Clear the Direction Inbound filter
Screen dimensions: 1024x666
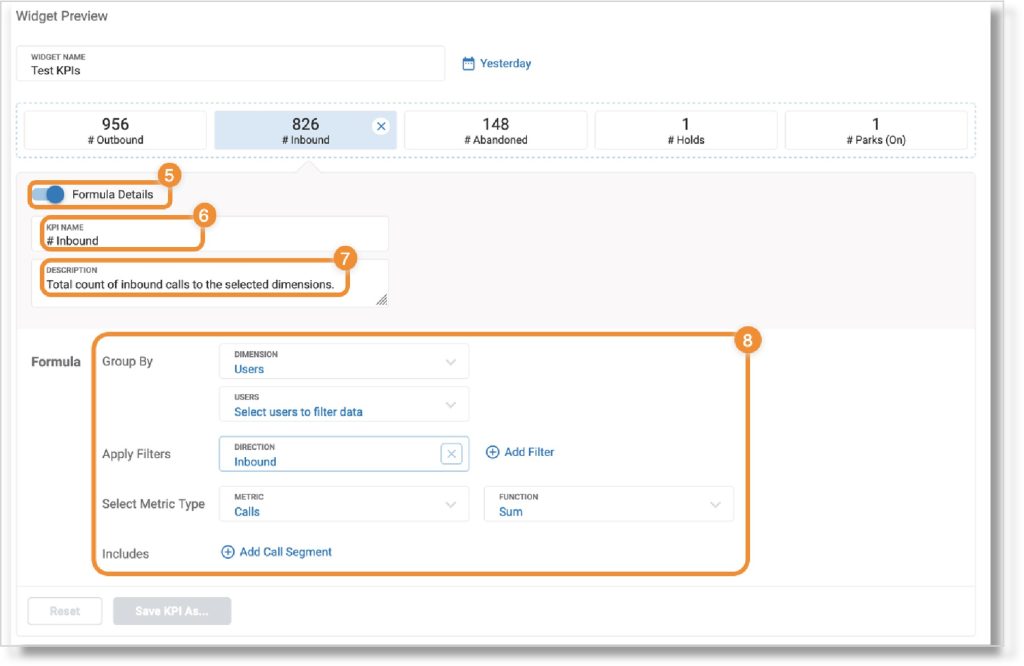click(x=451, y=454)
